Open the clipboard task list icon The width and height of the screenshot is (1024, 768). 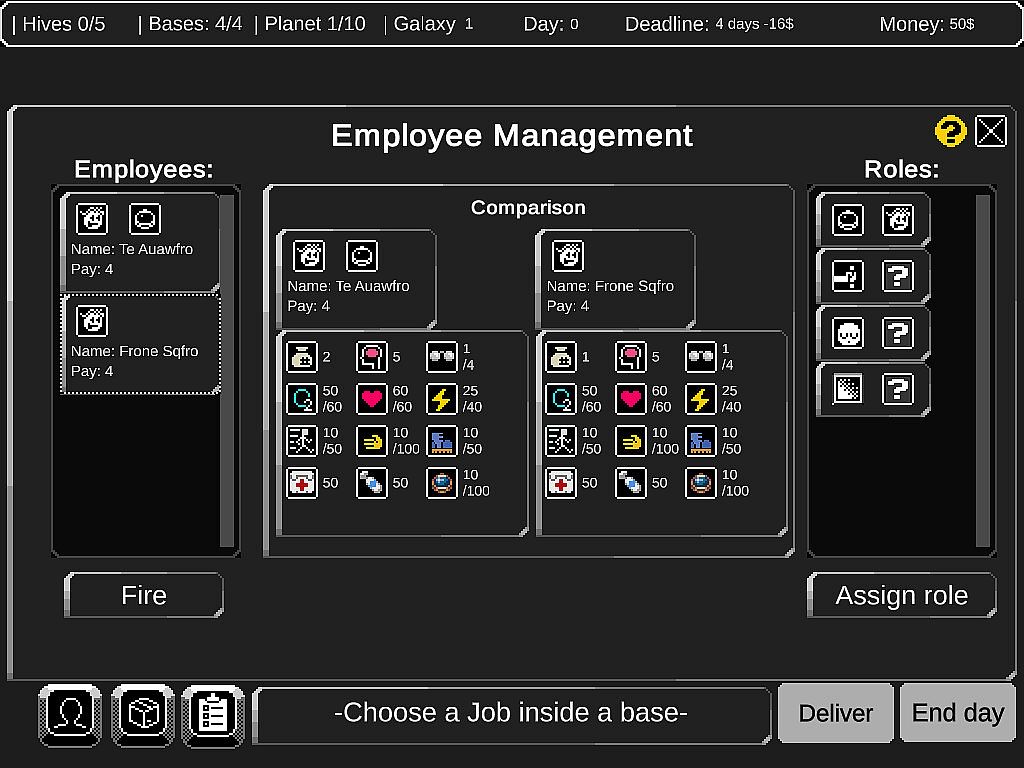[213, 715]
